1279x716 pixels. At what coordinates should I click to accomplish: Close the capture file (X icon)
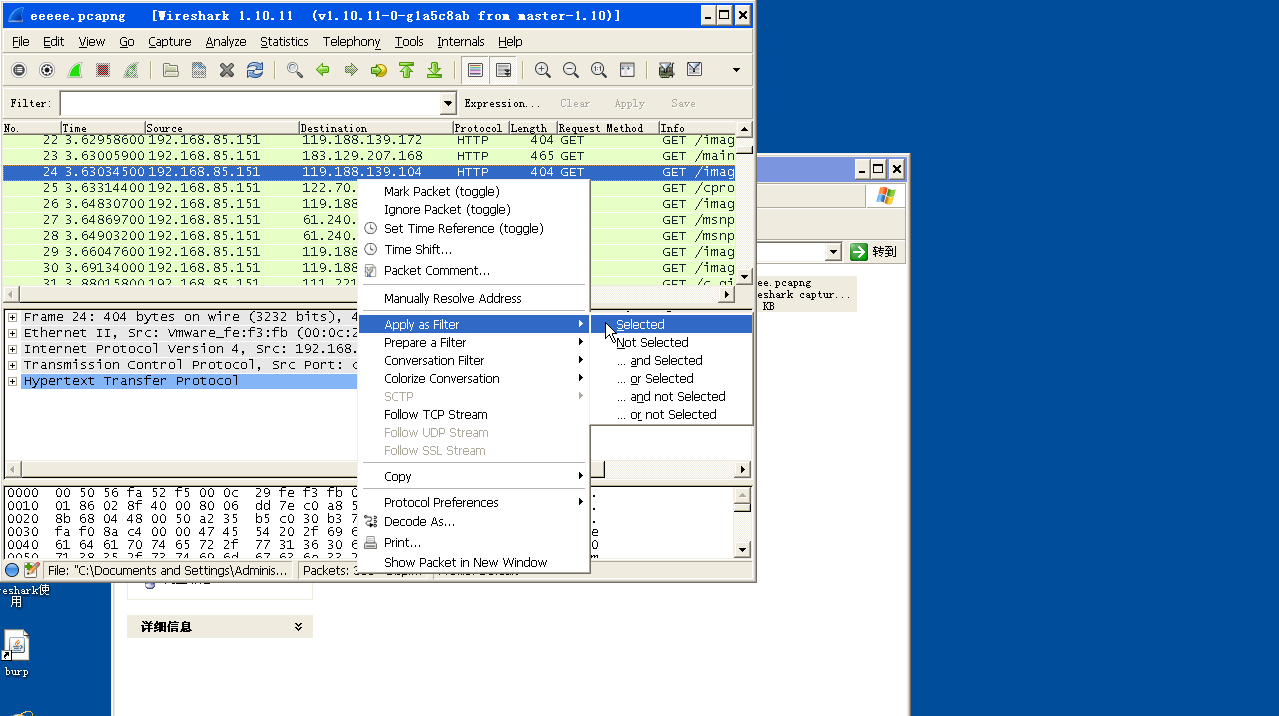pos(227,70)
